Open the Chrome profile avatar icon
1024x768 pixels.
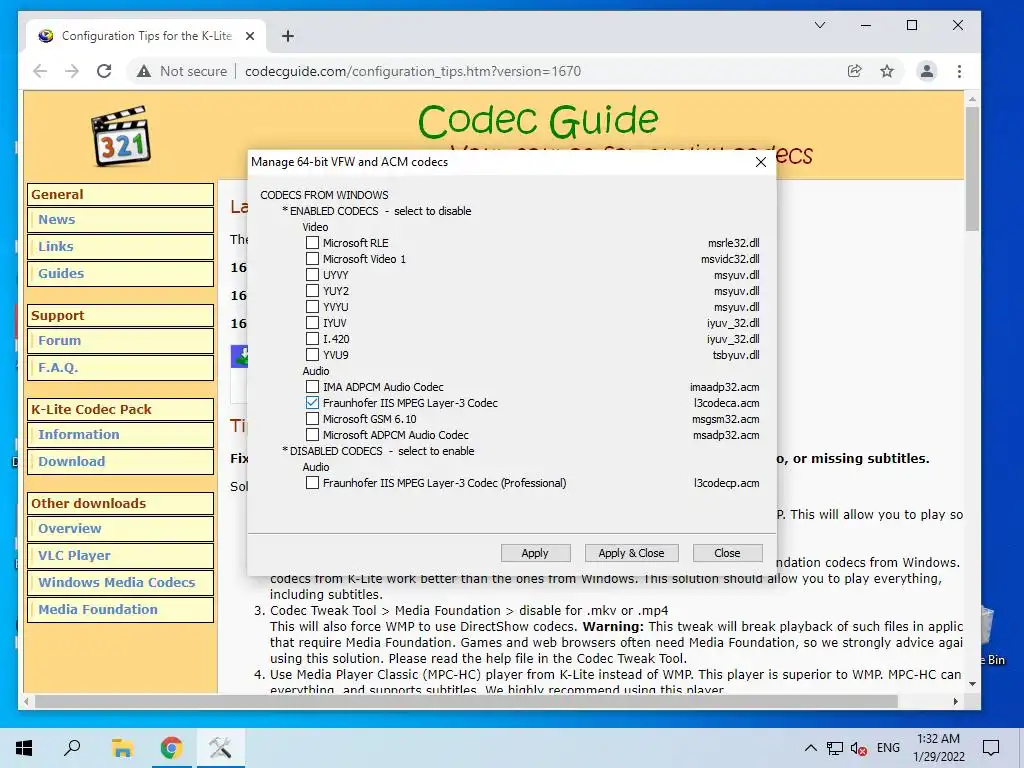click(927, 71)
